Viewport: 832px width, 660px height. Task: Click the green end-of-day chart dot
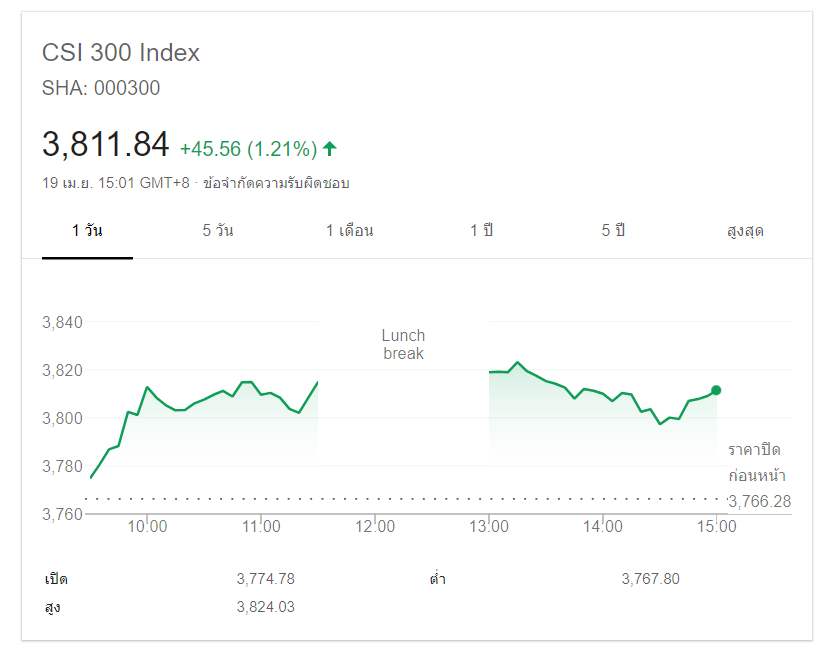[x=716, y=390]
